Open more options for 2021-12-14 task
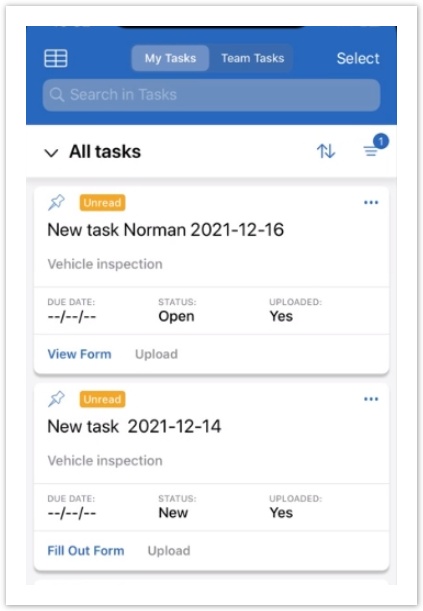423x611 pixels. click(371, 399)
